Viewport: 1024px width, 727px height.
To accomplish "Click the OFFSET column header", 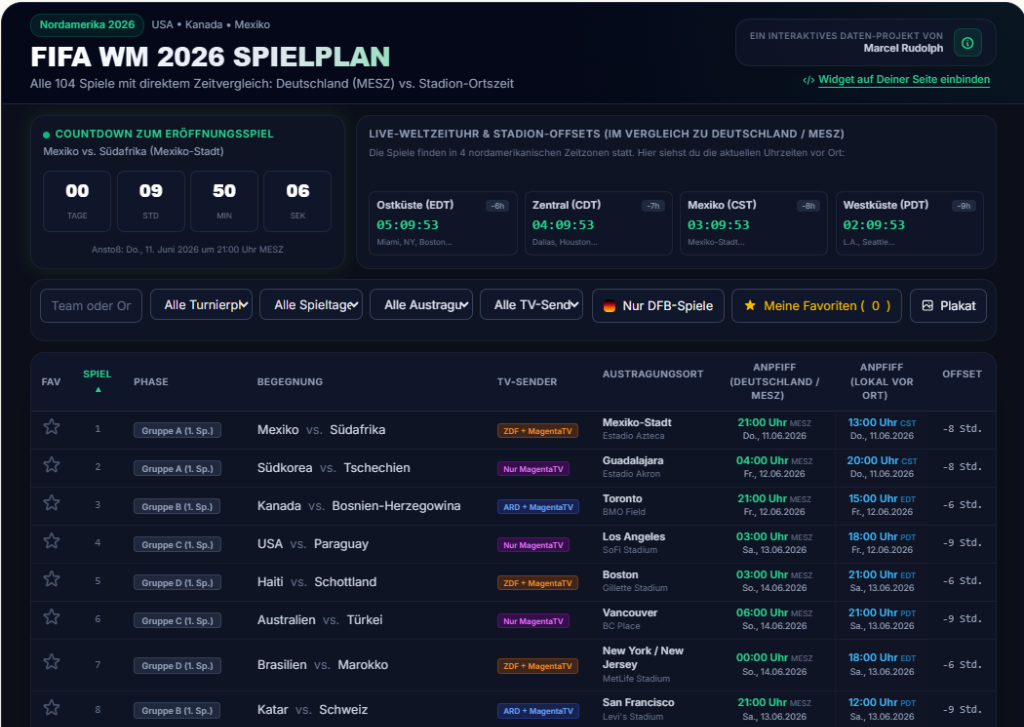I will click(961, 374).
